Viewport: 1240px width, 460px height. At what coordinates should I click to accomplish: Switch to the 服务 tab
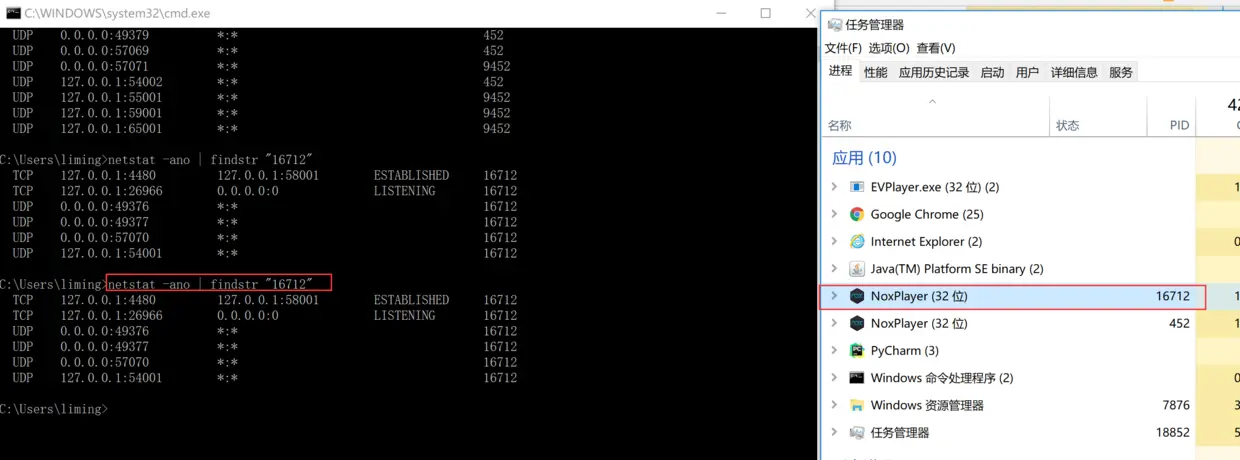tap(1121, 72)
